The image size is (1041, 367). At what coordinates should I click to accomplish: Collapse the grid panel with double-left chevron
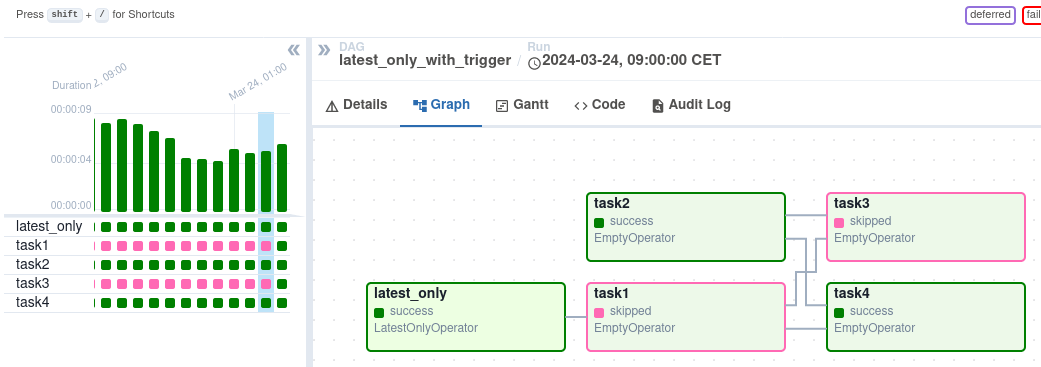click(293, 50)
